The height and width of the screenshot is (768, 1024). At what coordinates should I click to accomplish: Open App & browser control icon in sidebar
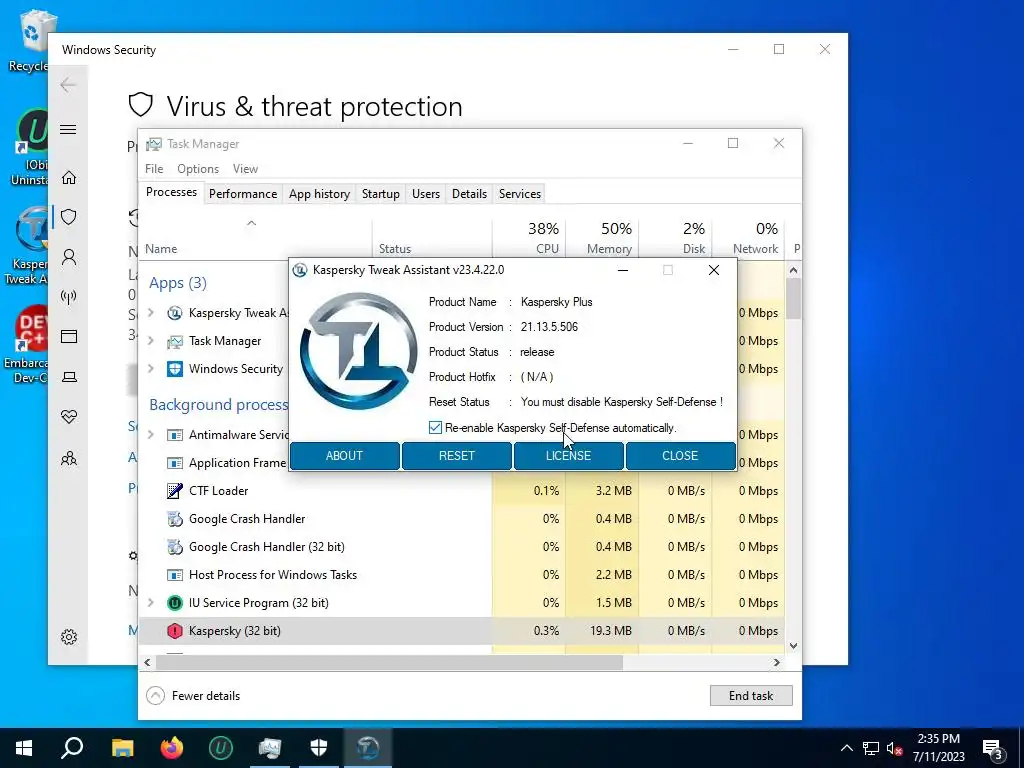pyautogui.click(x=69, y=336)
